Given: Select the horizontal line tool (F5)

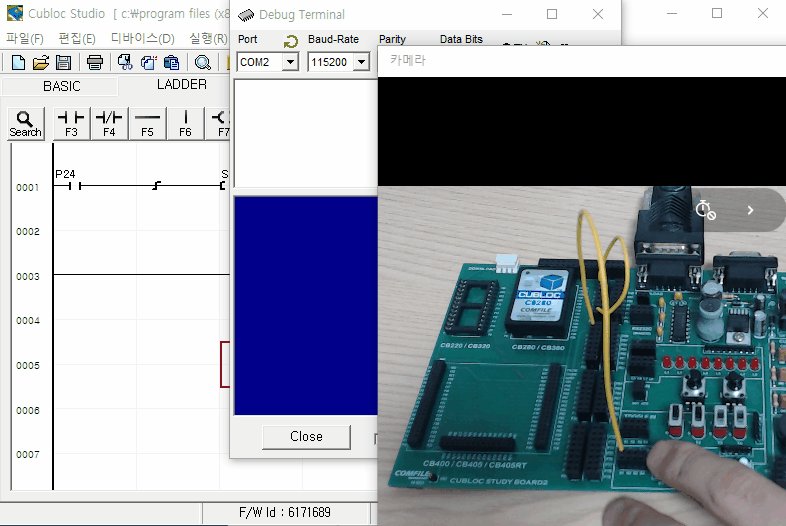Looking at the screenshot, I should (147, 123).
